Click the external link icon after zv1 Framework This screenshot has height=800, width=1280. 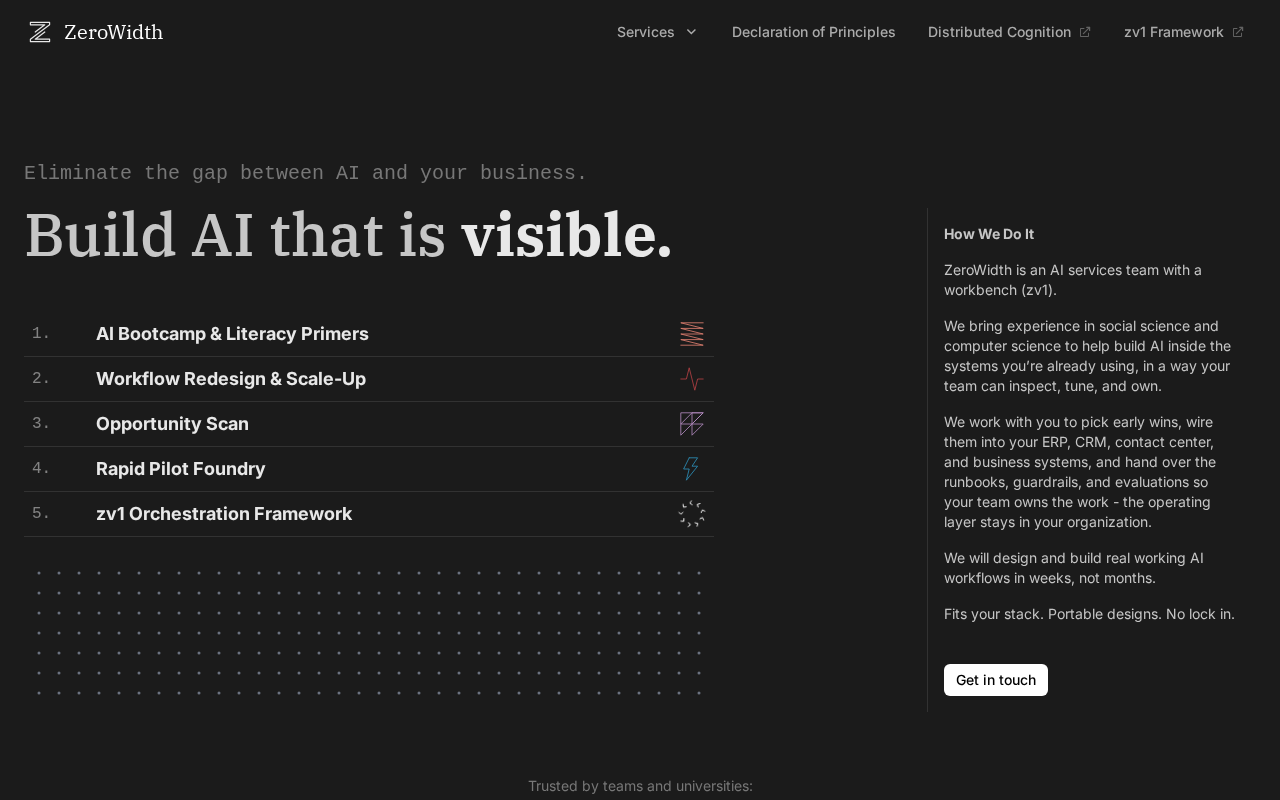click(x=1238, y=32)
